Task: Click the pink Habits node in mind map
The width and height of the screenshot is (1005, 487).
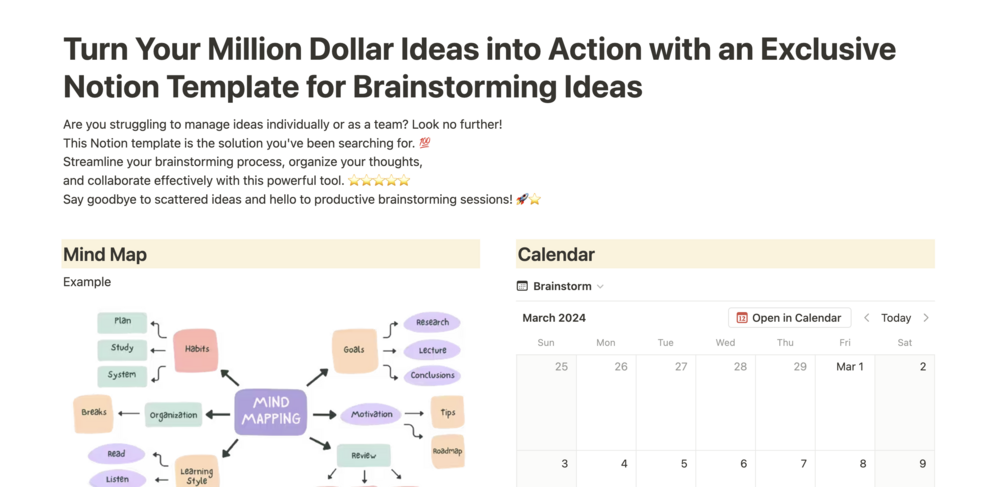Action: (195, 350)
